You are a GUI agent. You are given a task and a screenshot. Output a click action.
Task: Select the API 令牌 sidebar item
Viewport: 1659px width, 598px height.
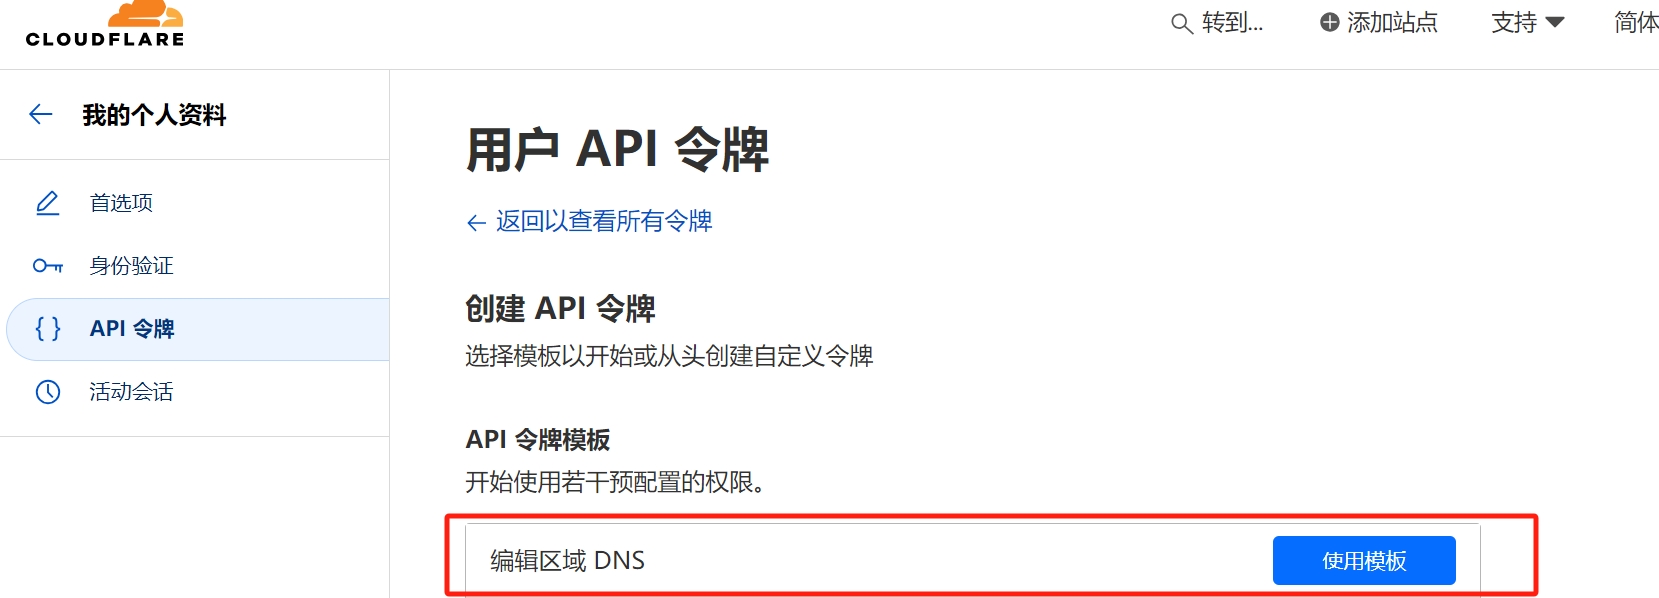pos(132,329)
